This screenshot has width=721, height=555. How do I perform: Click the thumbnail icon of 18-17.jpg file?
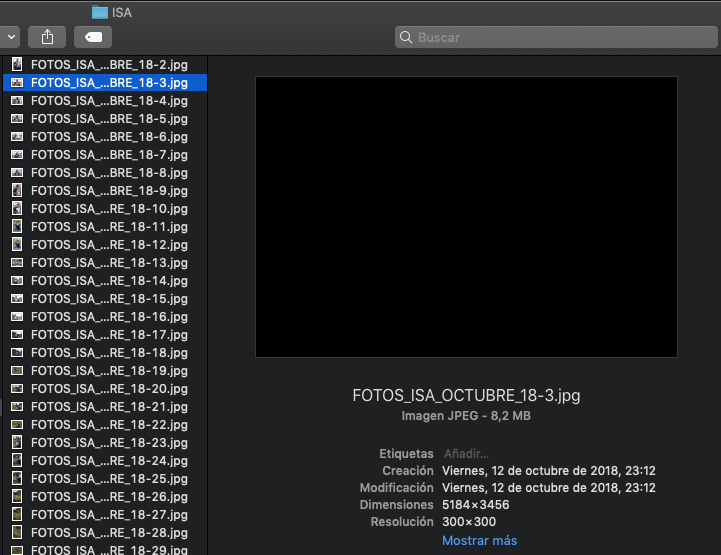point(17,334)
